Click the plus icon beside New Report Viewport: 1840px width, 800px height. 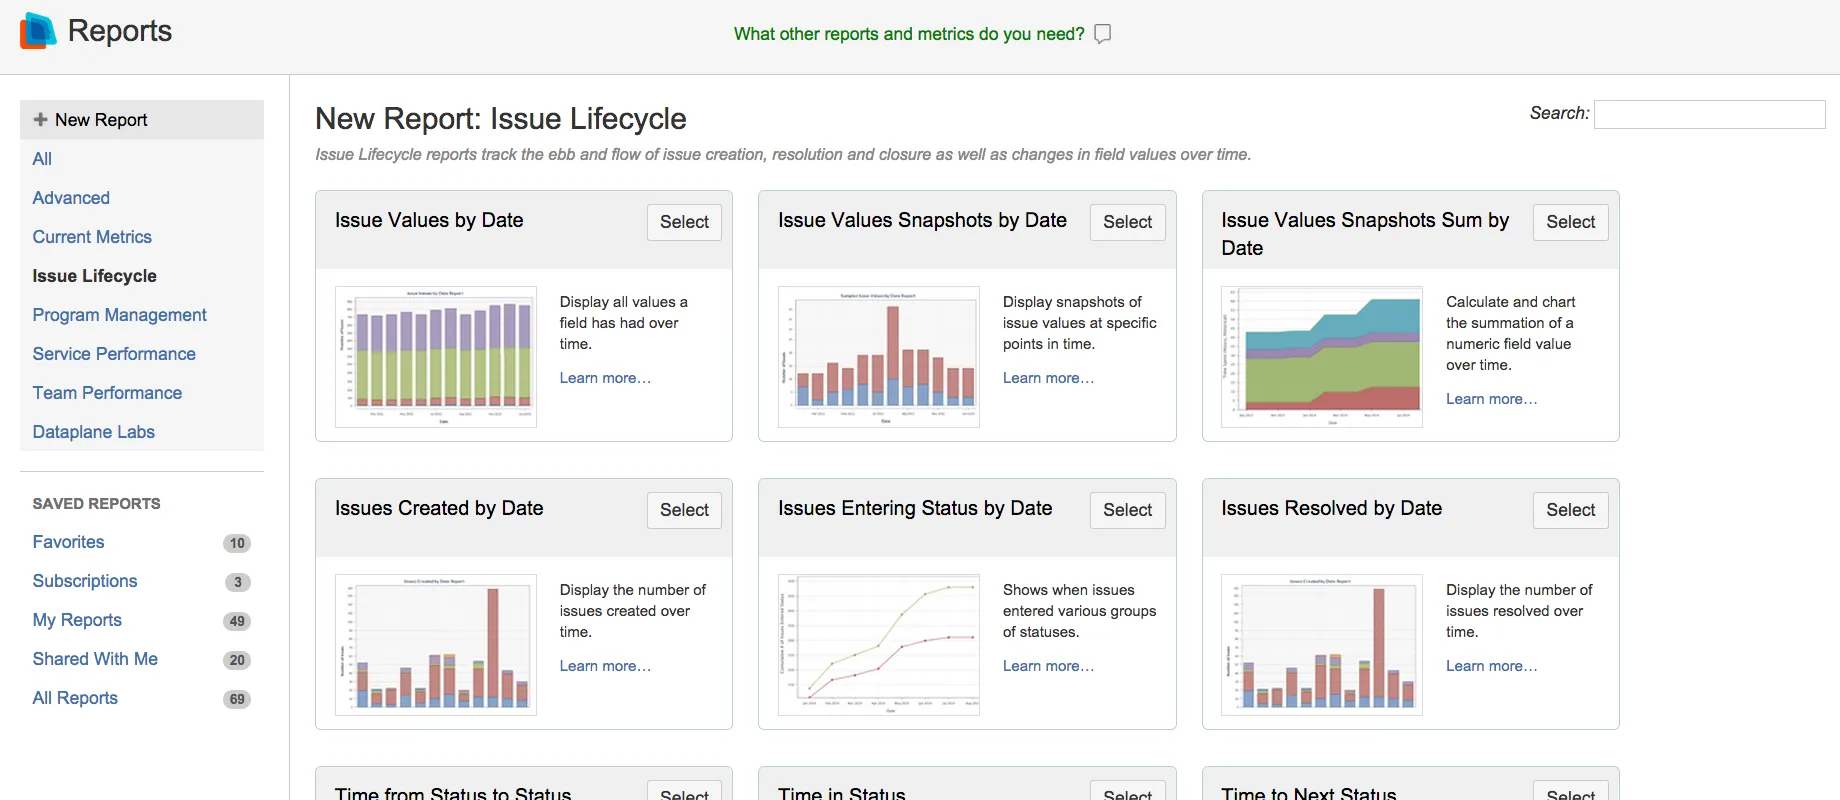40,120
